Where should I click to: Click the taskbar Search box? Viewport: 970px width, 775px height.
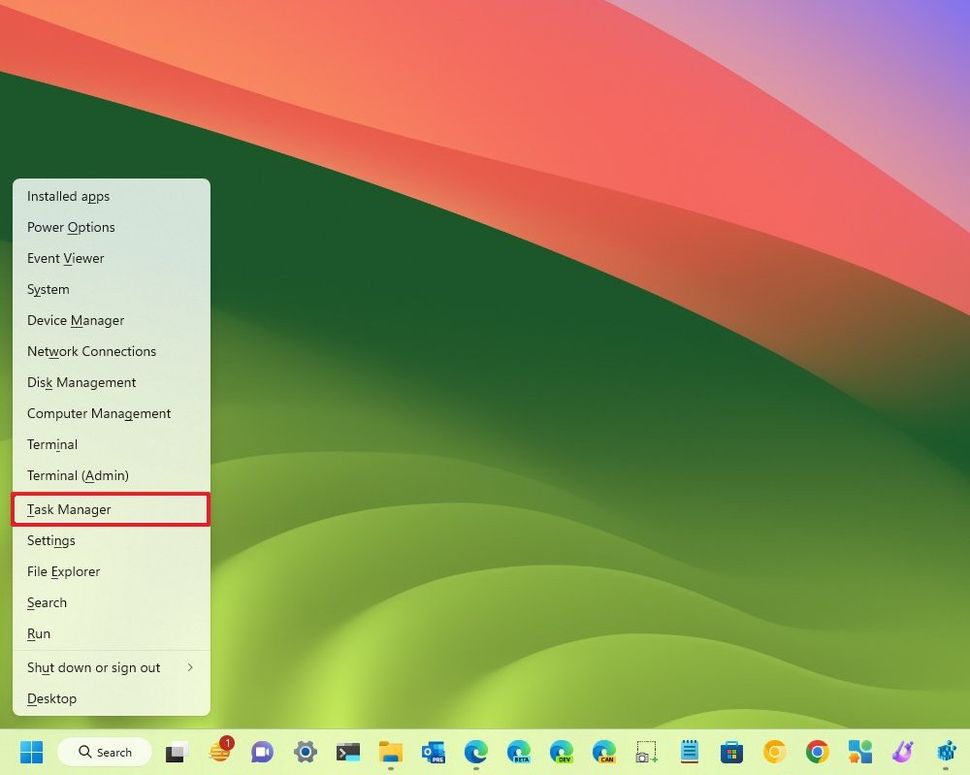pyautogui.click(x=105, y=751)
